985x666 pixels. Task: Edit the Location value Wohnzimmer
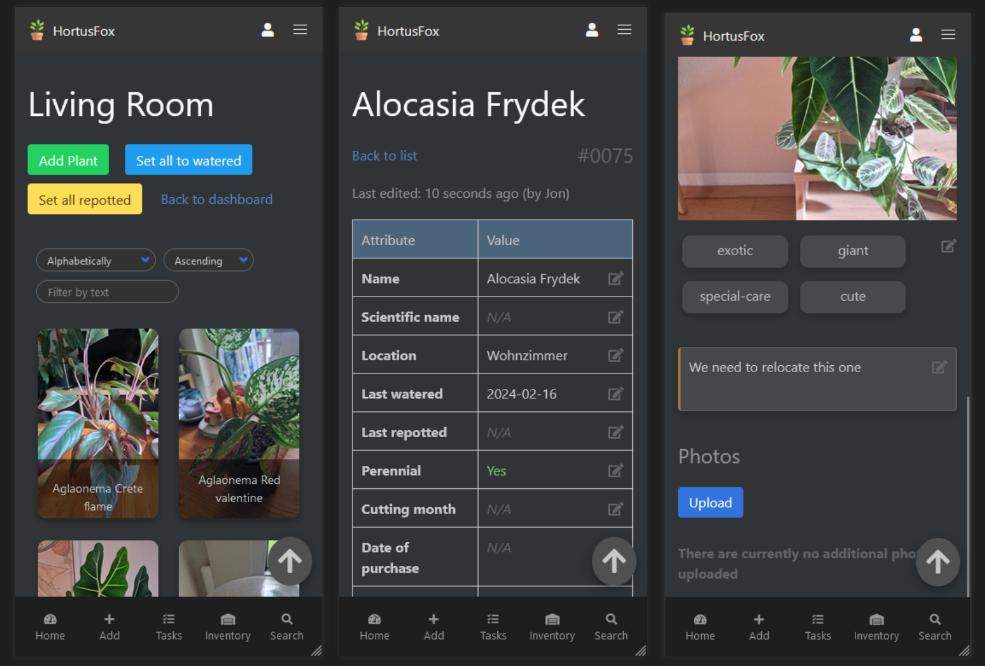pyautogui.click(x=615, y=355)
